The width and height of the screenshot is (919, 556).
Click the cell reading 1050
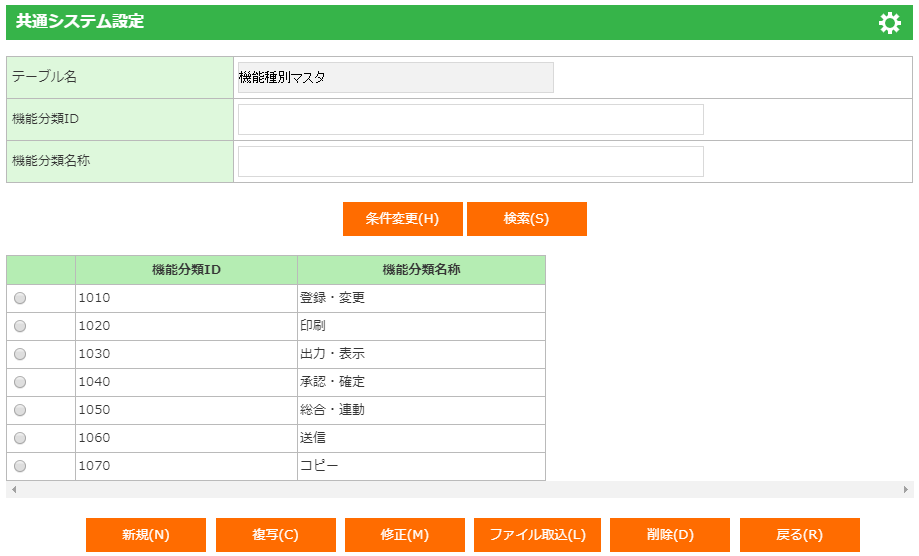tap(186, 410)
